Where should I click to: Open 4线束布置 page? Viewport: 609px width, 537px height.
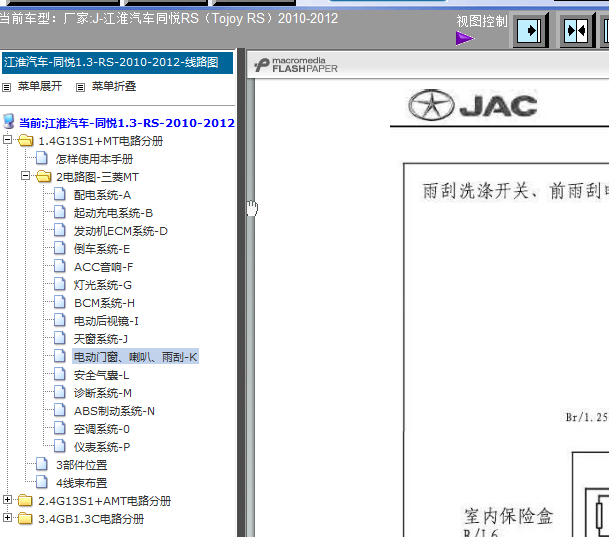82,483
